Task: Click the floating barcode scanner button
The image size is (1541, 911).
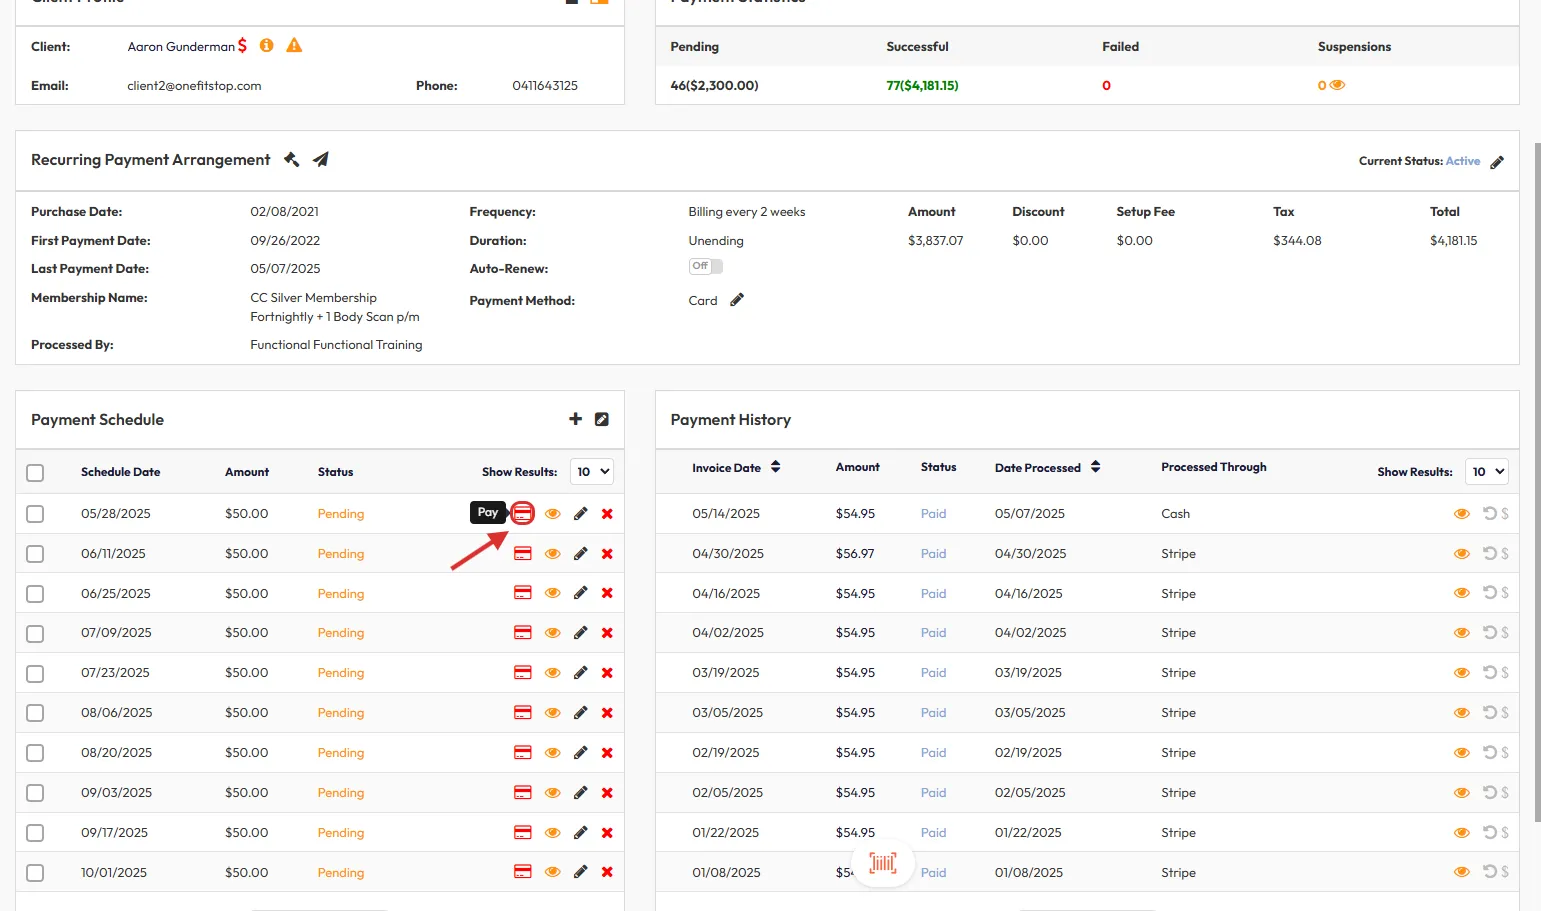Action: (x=883, y=863)
